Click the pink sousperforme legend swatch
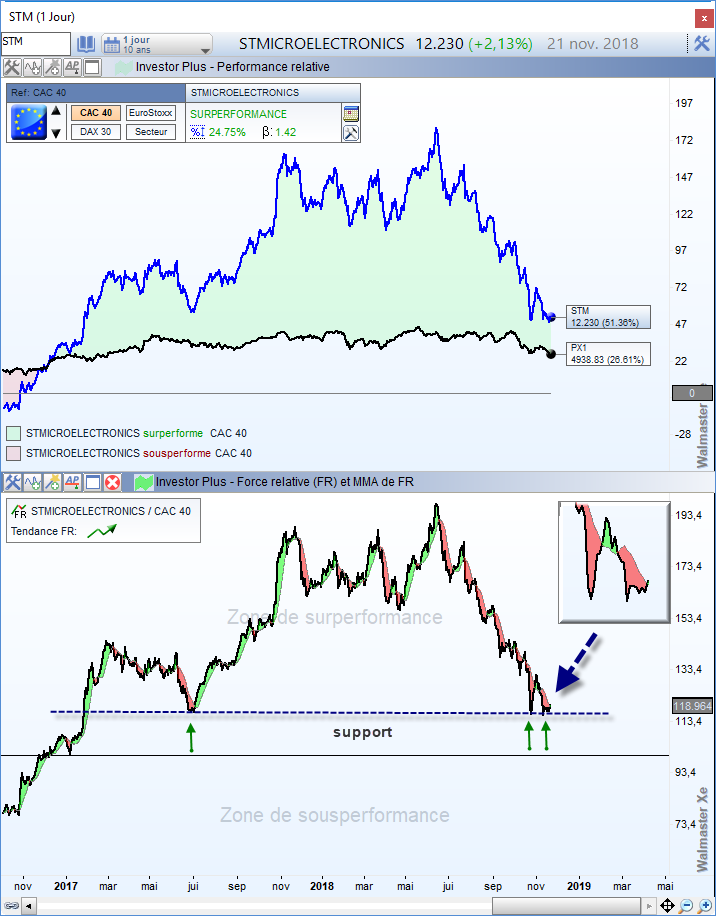Image resolution: width=716 pixels, height=916 pixels. click(x=13, y=453)
